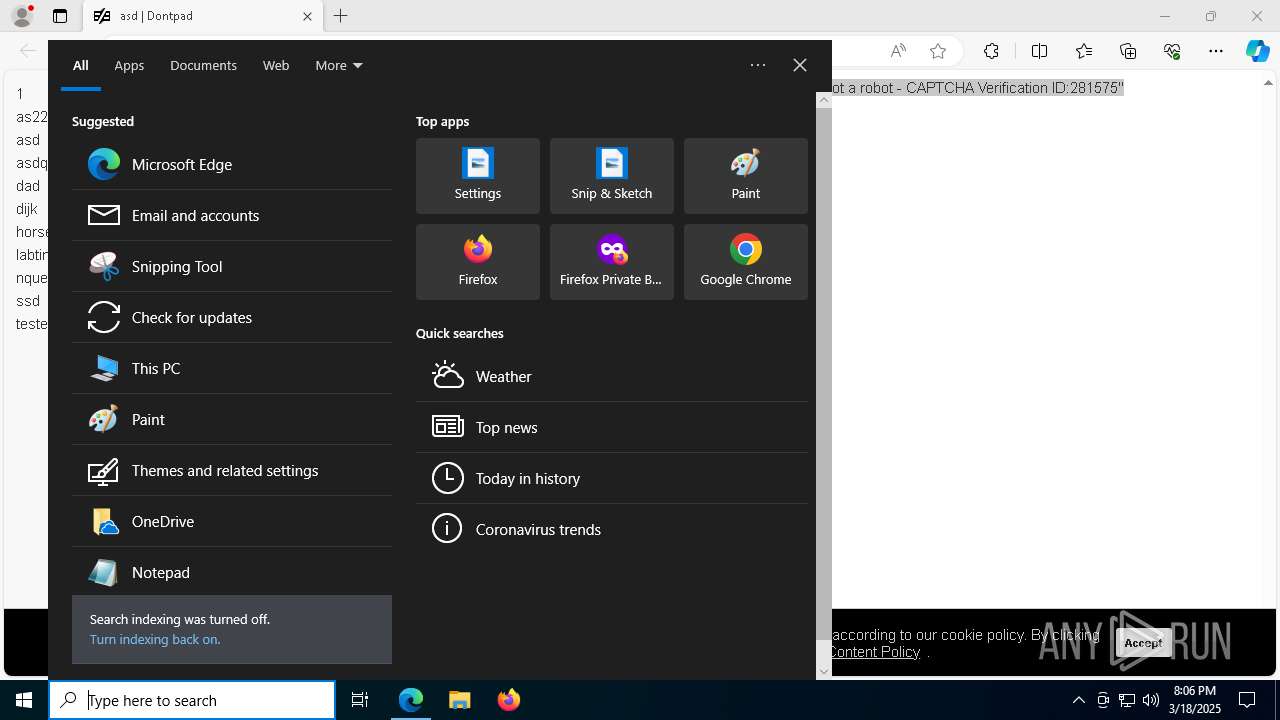Run Today in history quick search

[x=612, y=478]
